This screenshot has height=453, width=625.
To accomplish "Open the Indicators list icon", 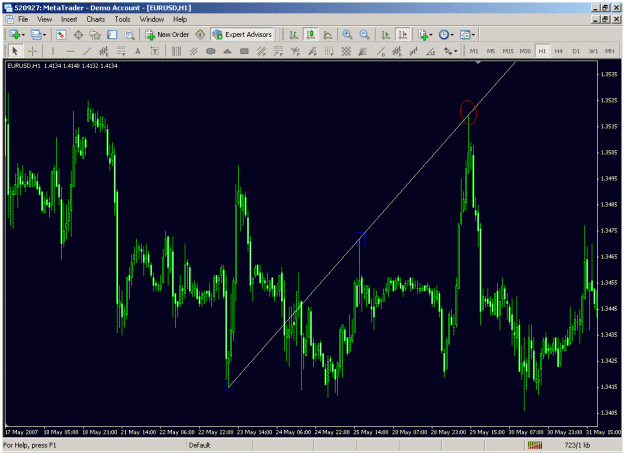I will tap(423, 35).
